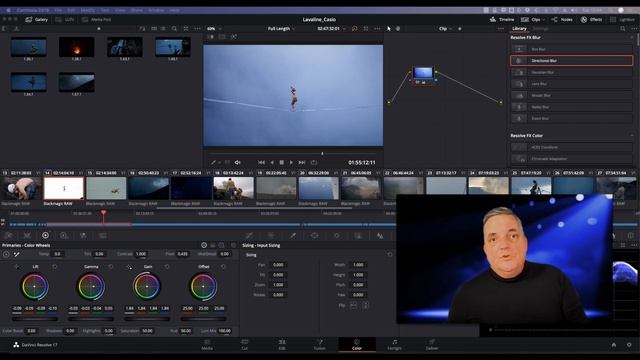Toggle the Timeline button in top toolbar
Screen dimensions: 640x360
[502, 20]
